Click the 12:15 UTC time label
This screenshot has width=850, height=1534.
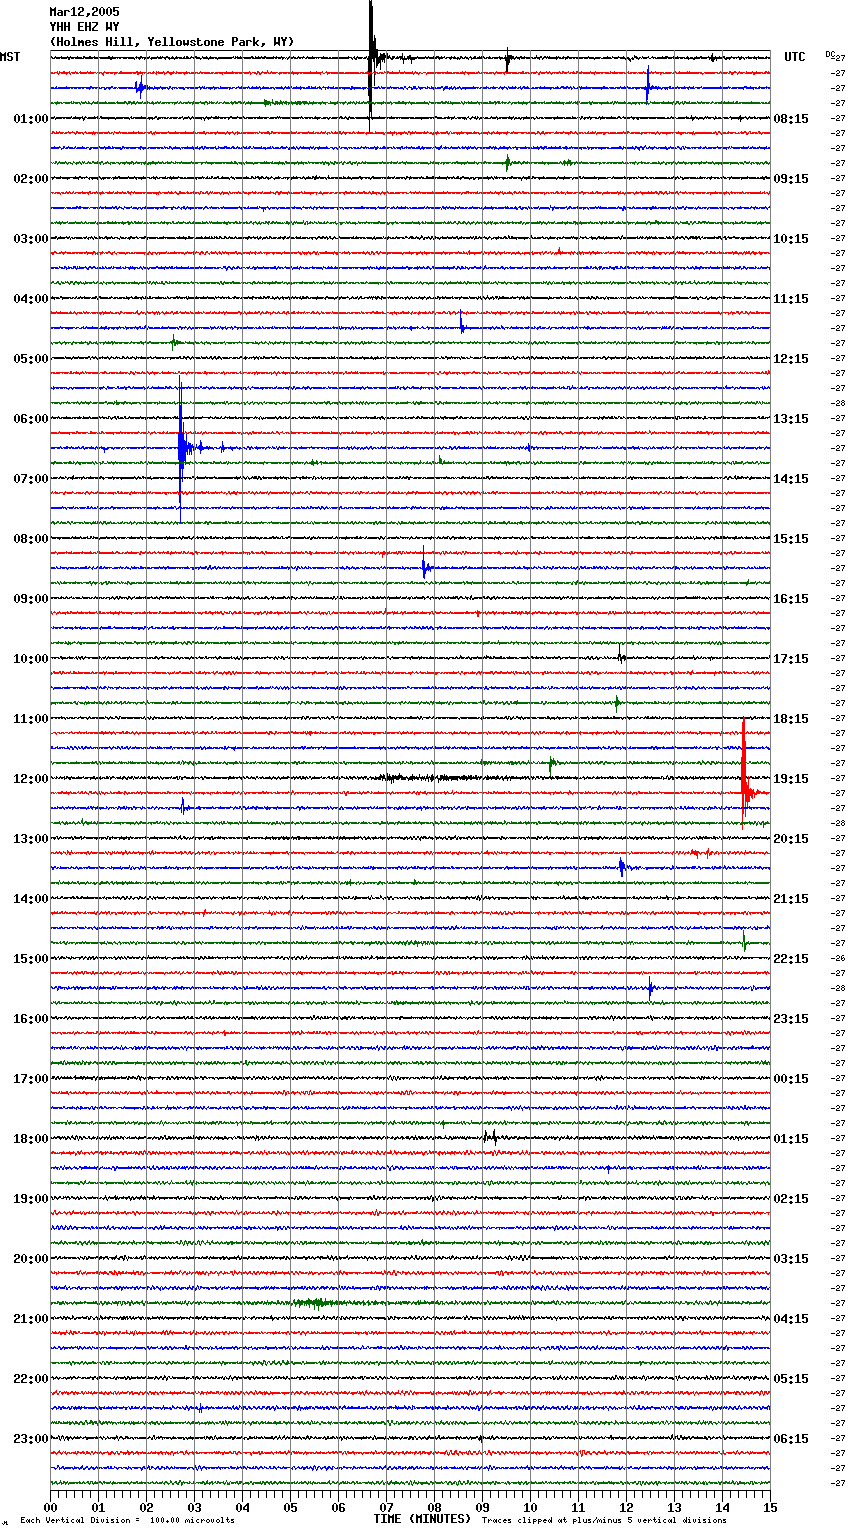pyautogui.click(x=791, y=359)
